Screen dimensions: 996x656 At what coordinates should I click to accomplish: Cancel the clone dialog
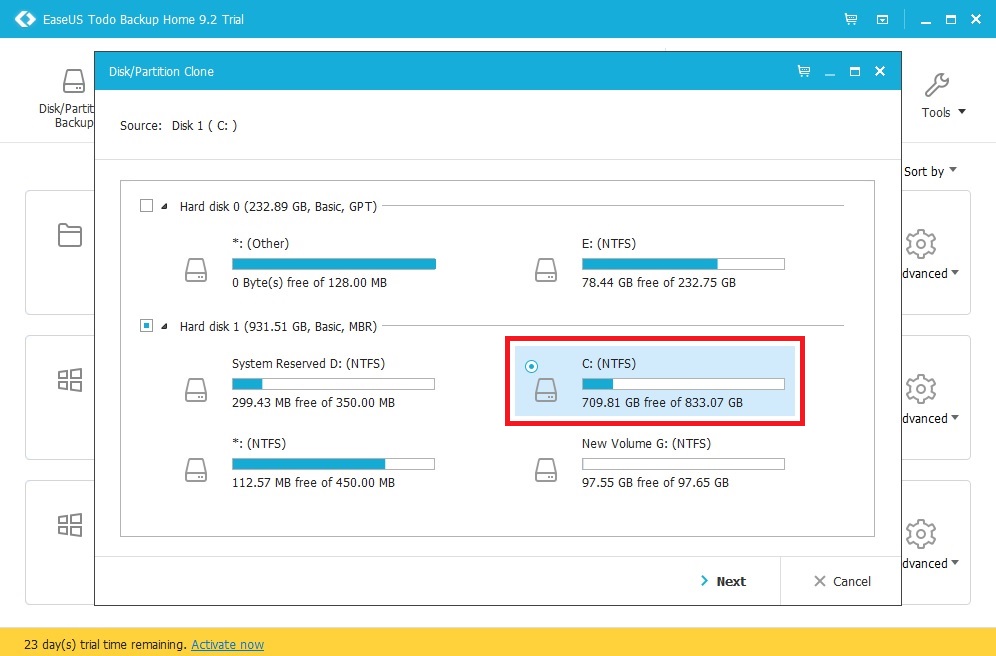pyautogui.click(x=842, y=581)
